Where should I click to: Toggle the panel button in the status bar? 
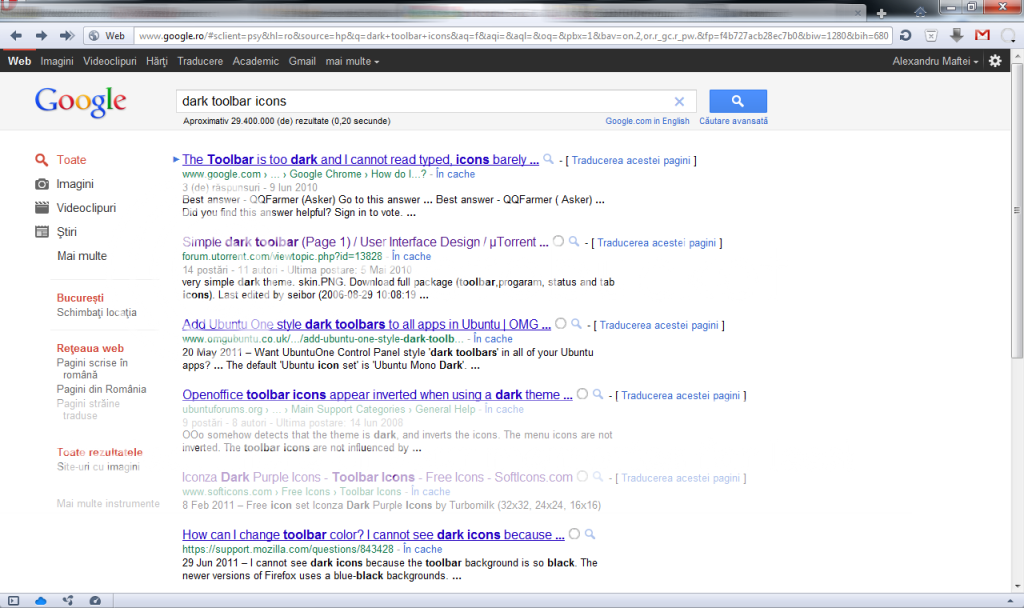coord(14,601)
